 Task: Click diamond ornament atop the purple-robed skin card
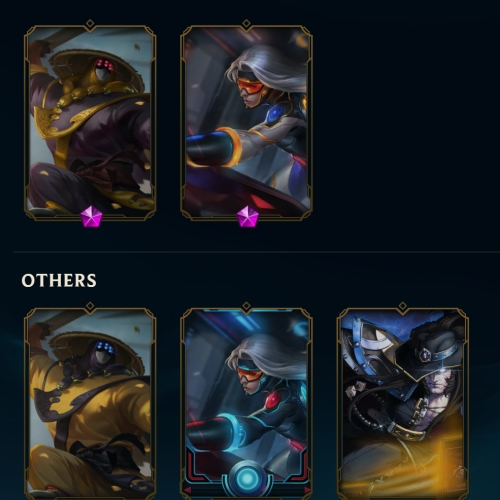(x=90, y=24)
